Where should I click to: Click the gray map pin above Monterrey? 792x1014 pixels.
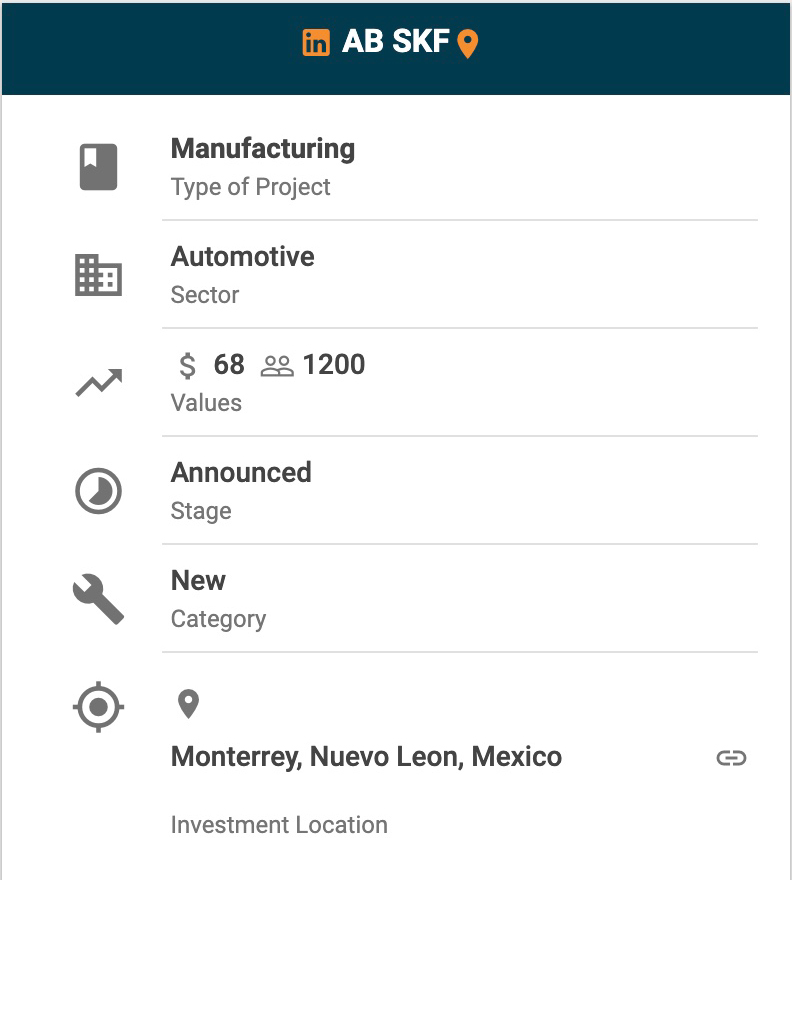pos(188,704)
